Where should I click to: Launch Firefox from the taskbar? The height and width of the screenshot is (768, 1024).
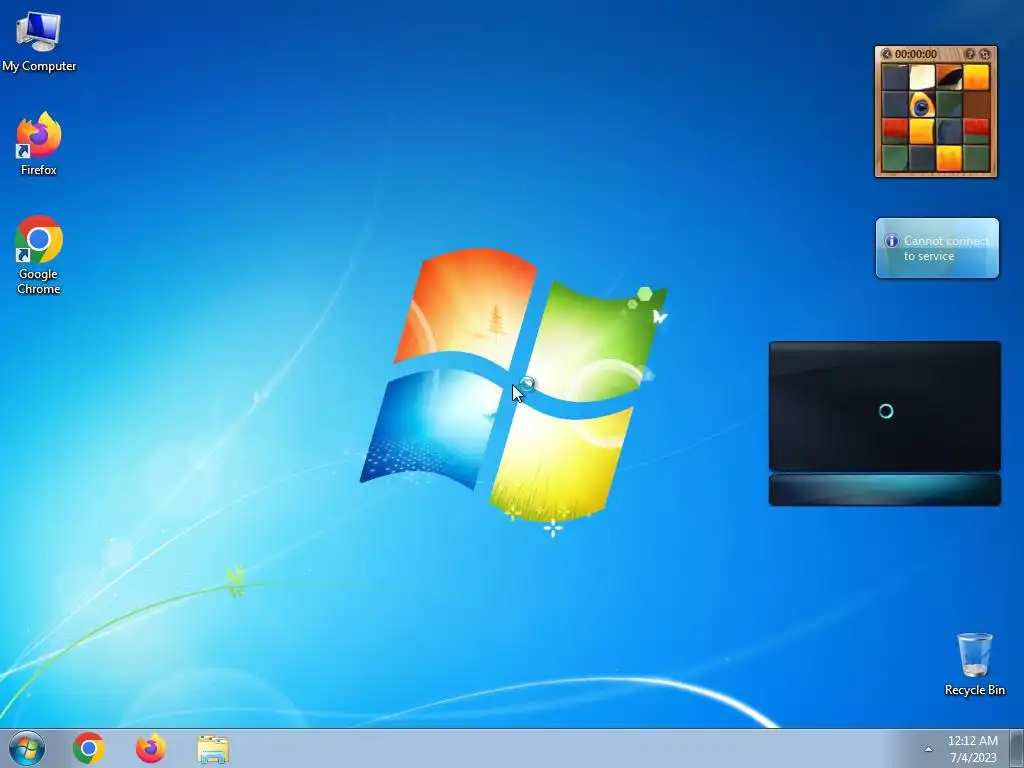[x=150, y=748]
